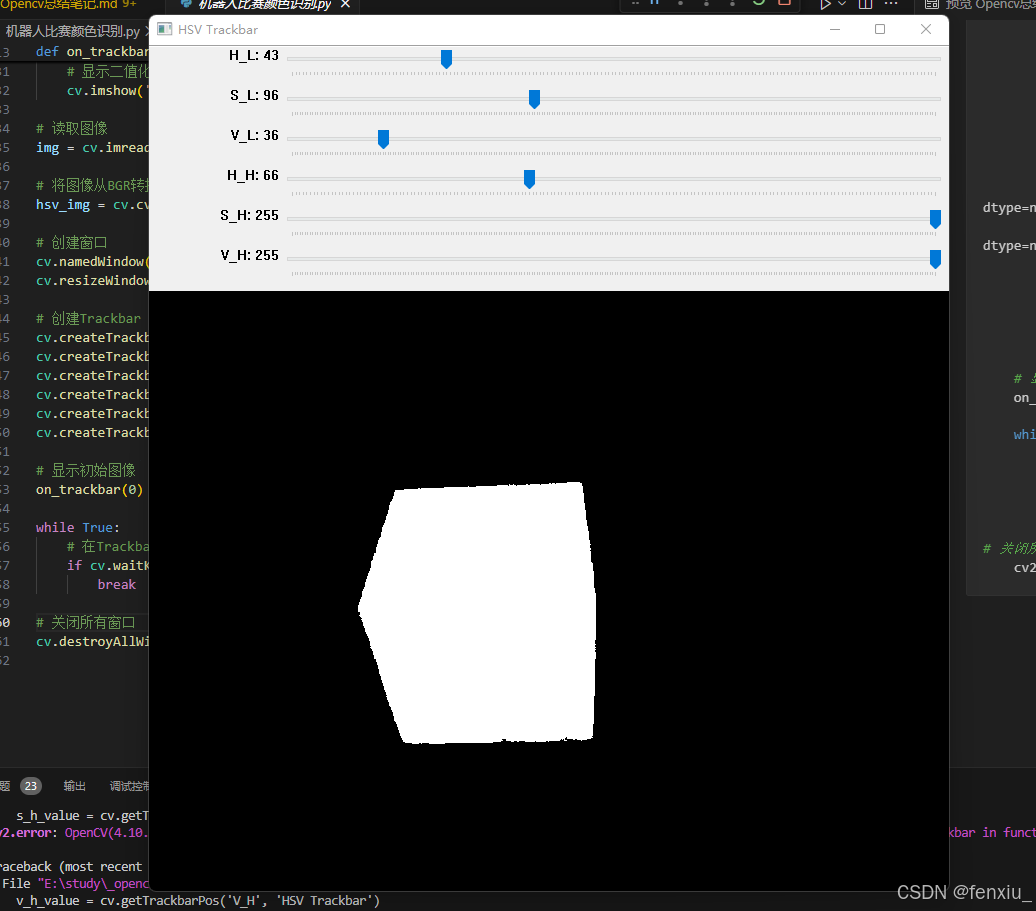Click the 'img = cv.imread' code line
The width and height of the screenshot is (1036, 911).
tap(92, 147)
